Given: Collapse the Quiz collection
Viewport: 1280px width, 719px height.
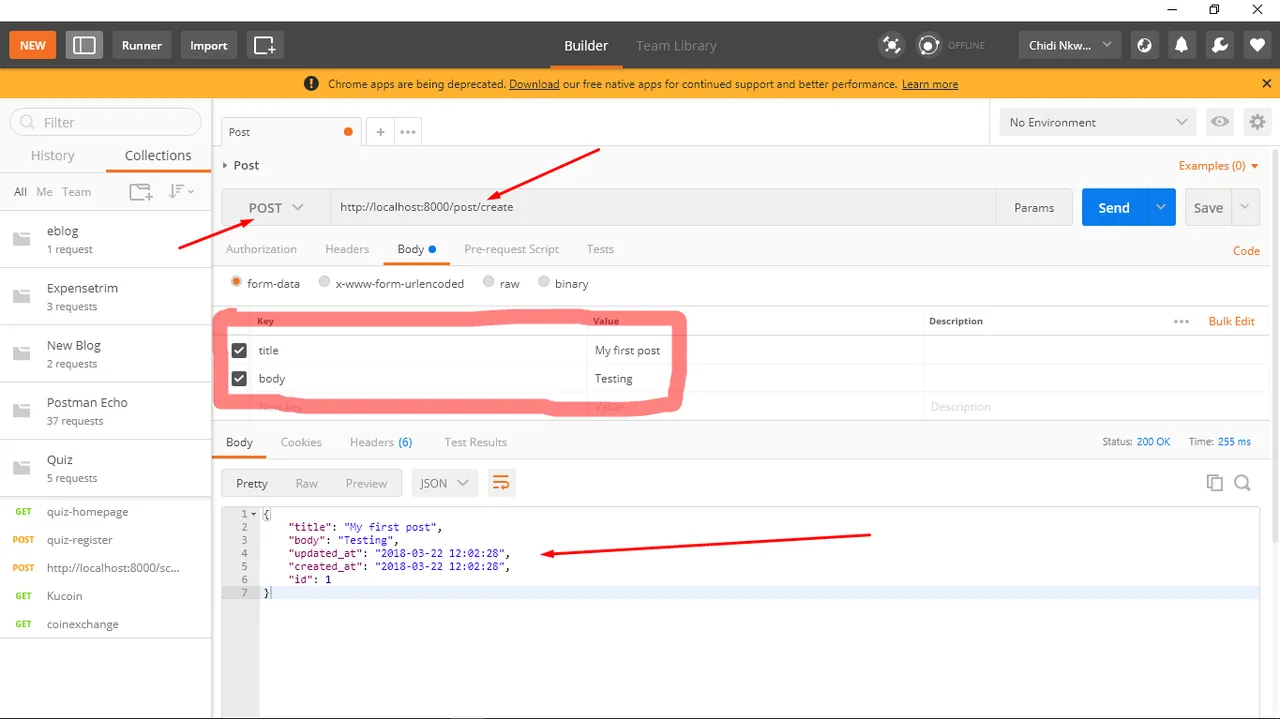Looking at the screenshot, I should (106, 467).
